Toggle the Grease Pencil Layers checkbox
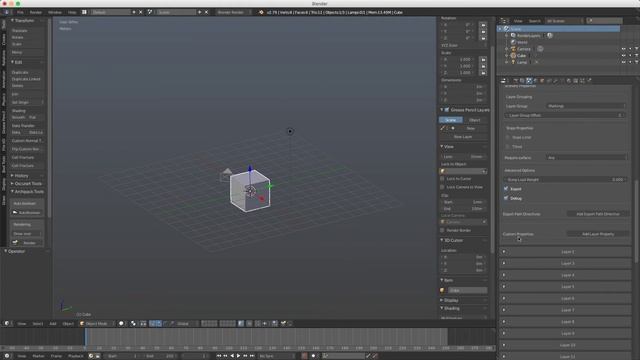This screenshot has width=640, height=360. click(447, 110)
